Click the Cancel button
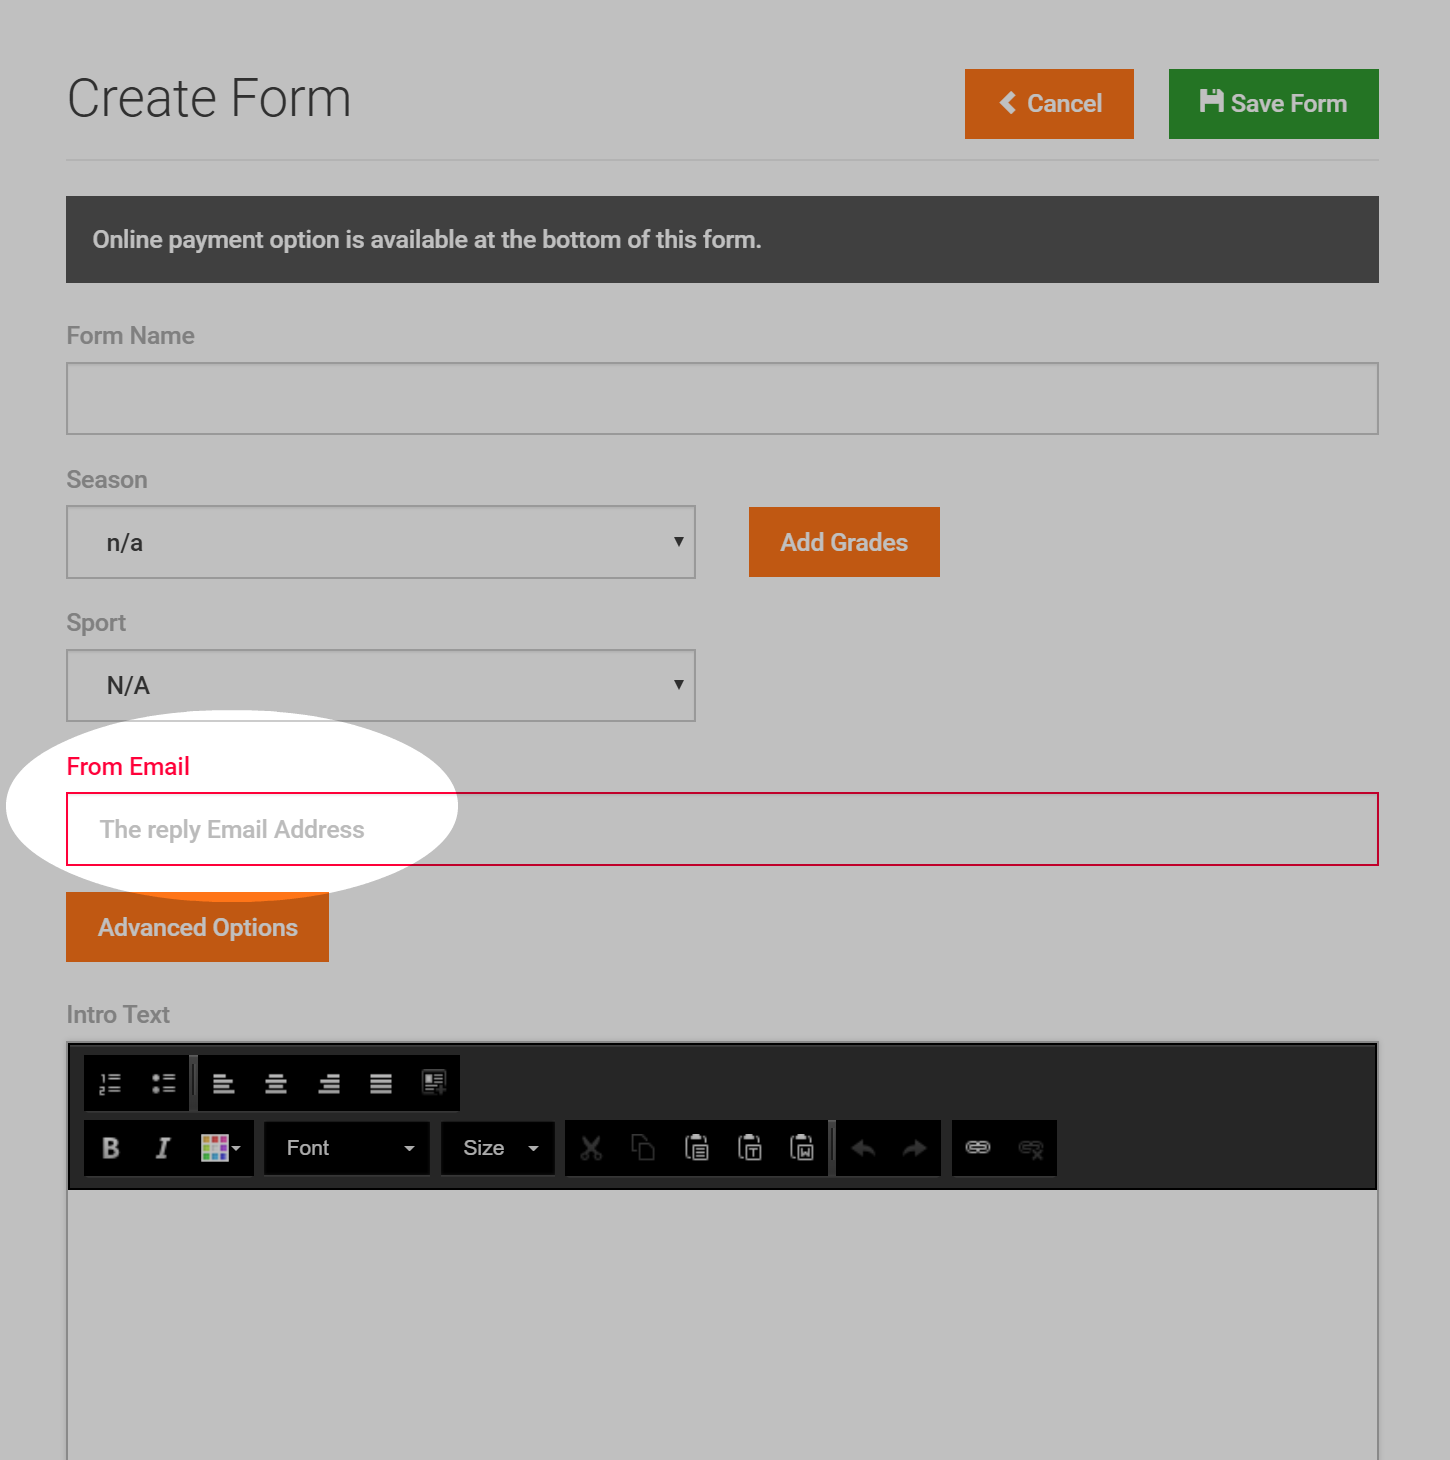The height and width of the screenshot is (1460, 1450). coord(1049,104)
